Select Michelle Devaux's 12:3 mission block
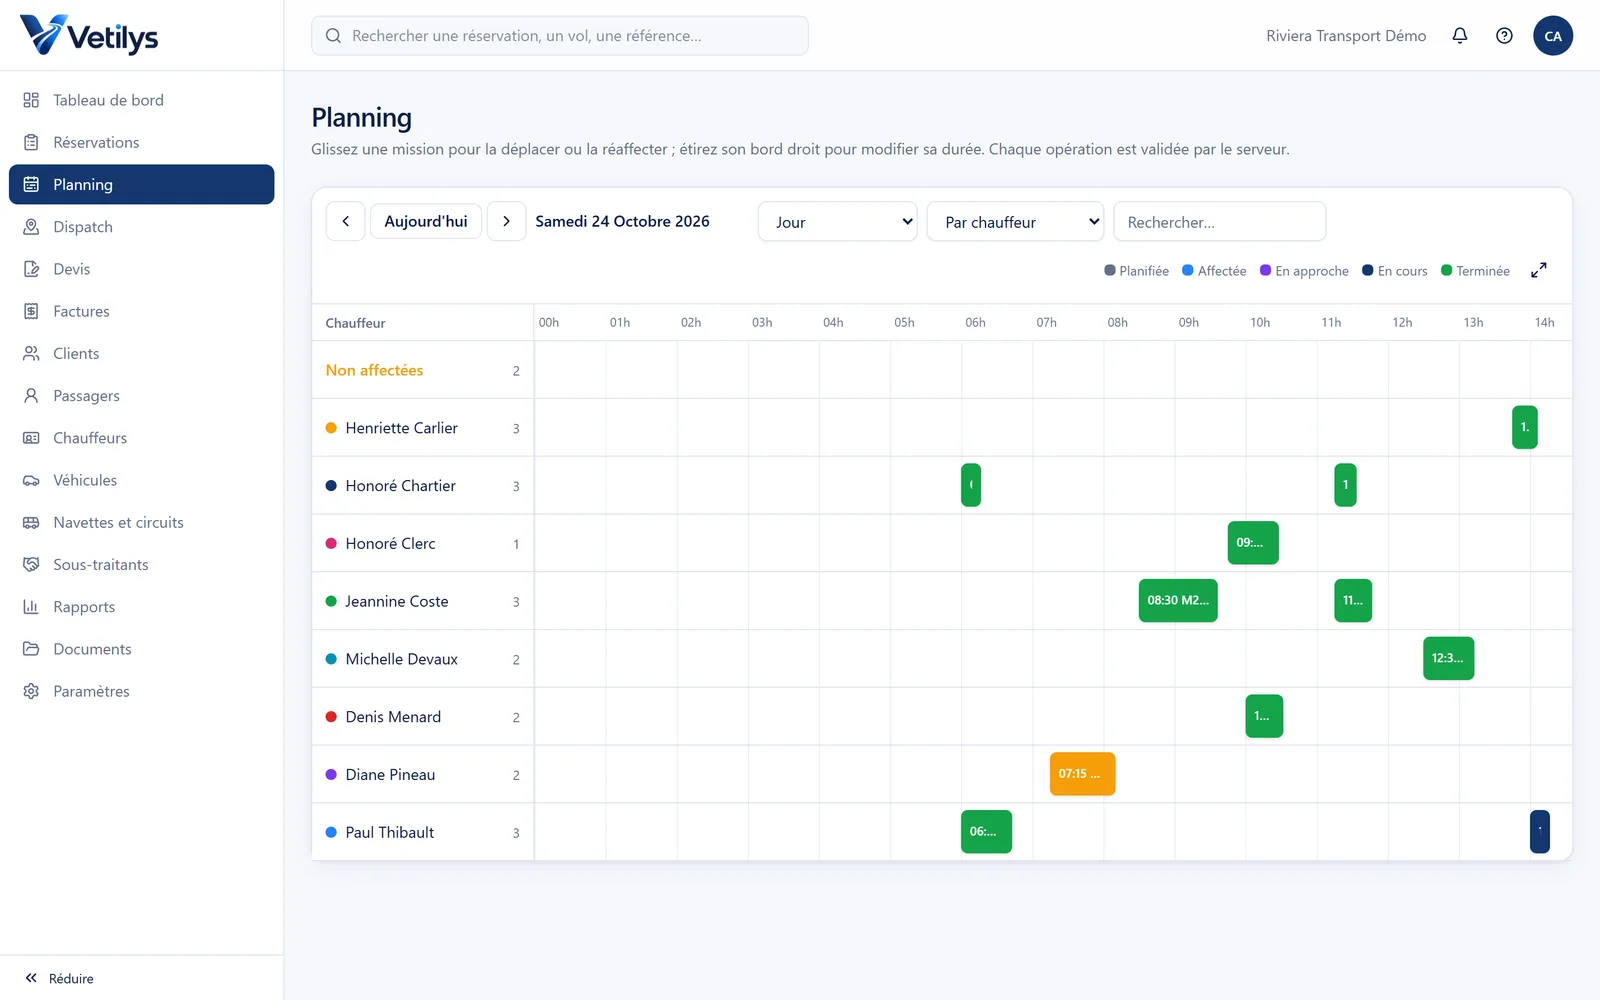The image size is (1600, 1000). [x=1449, y=659]
